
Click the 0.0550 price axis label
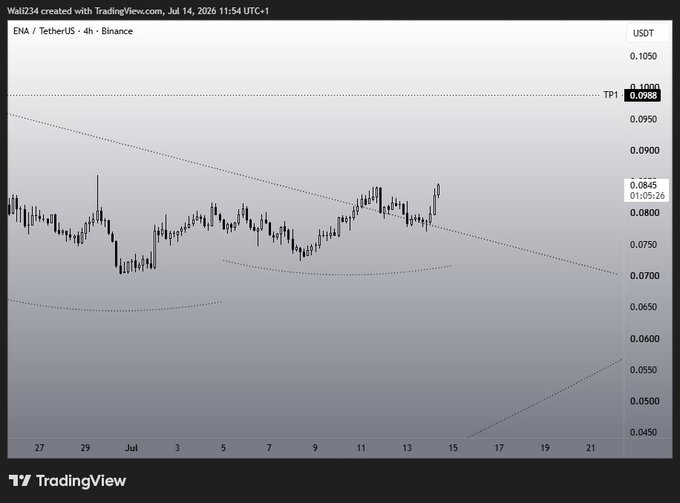(x=644, y=370)
